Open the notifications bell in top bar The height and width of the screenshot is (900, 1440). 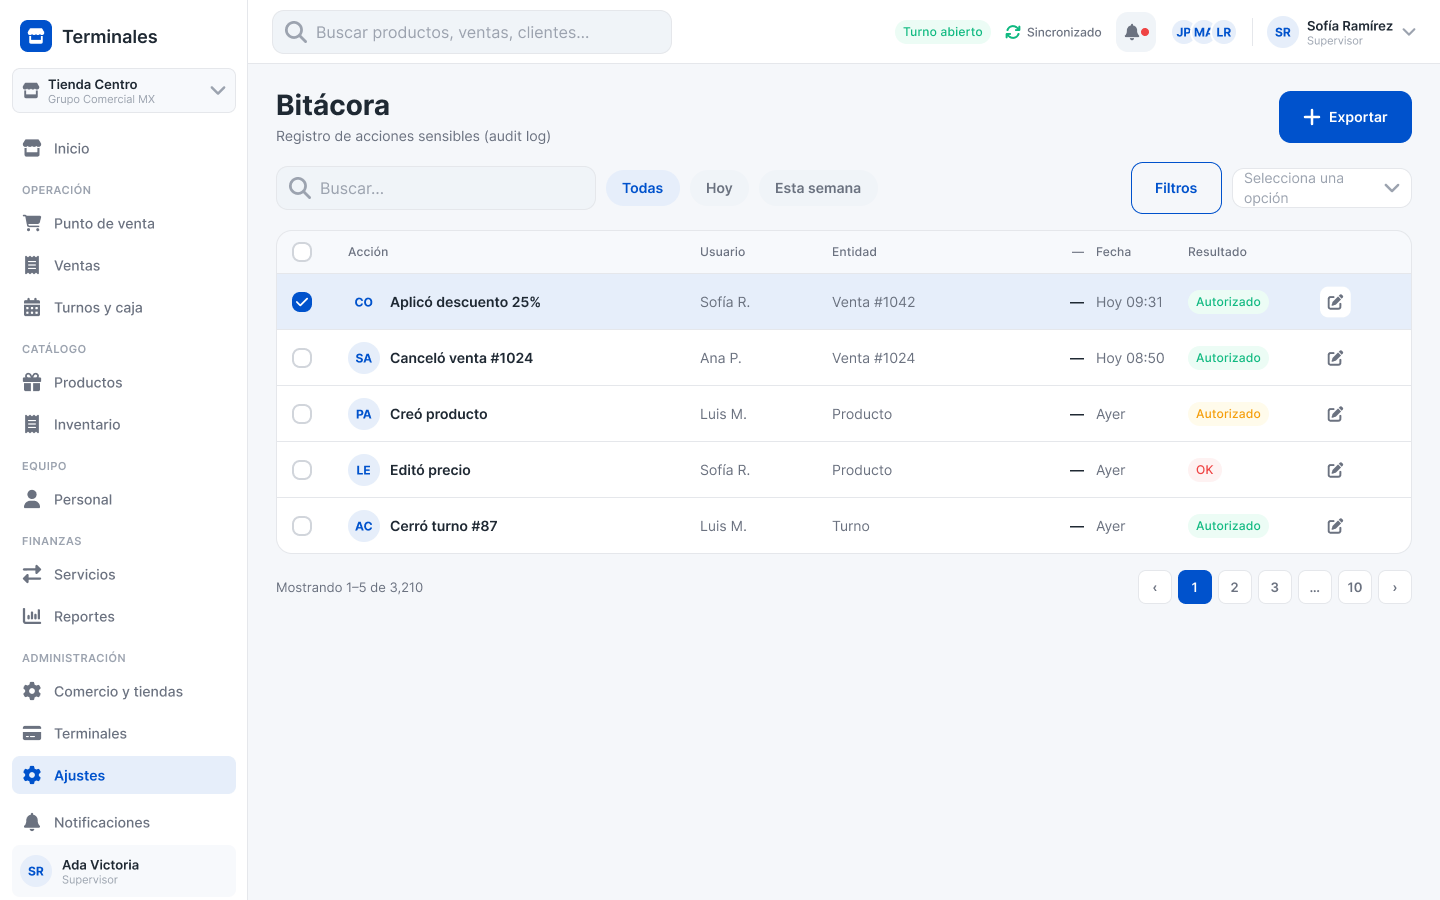pyautogui.click(x=1136, y=32)
